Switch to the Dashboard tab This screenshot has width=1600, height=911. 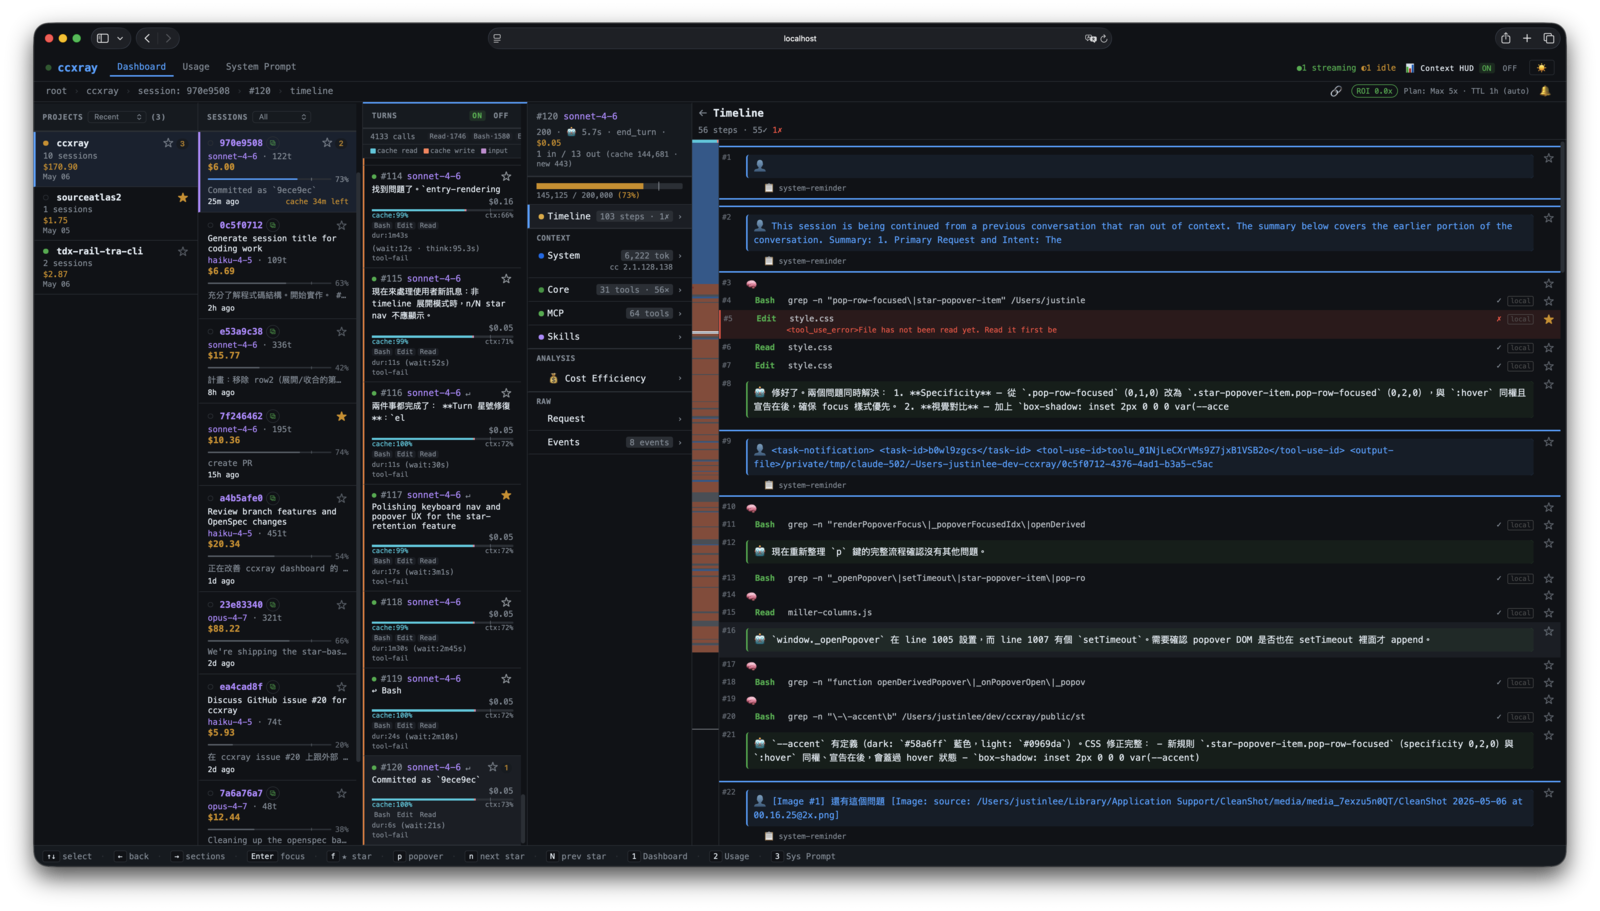tap(141, 67)
